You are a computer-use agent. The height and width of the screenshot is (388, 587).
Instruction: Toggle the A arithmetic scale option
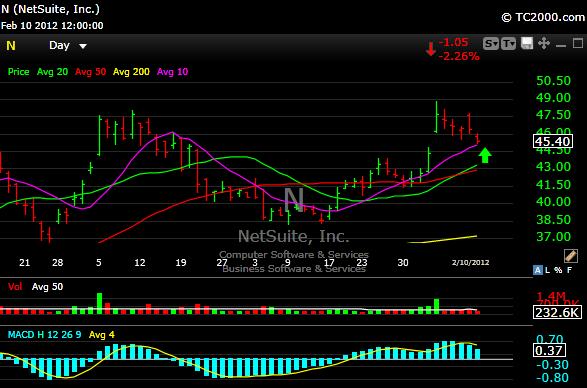pos(538,270)
